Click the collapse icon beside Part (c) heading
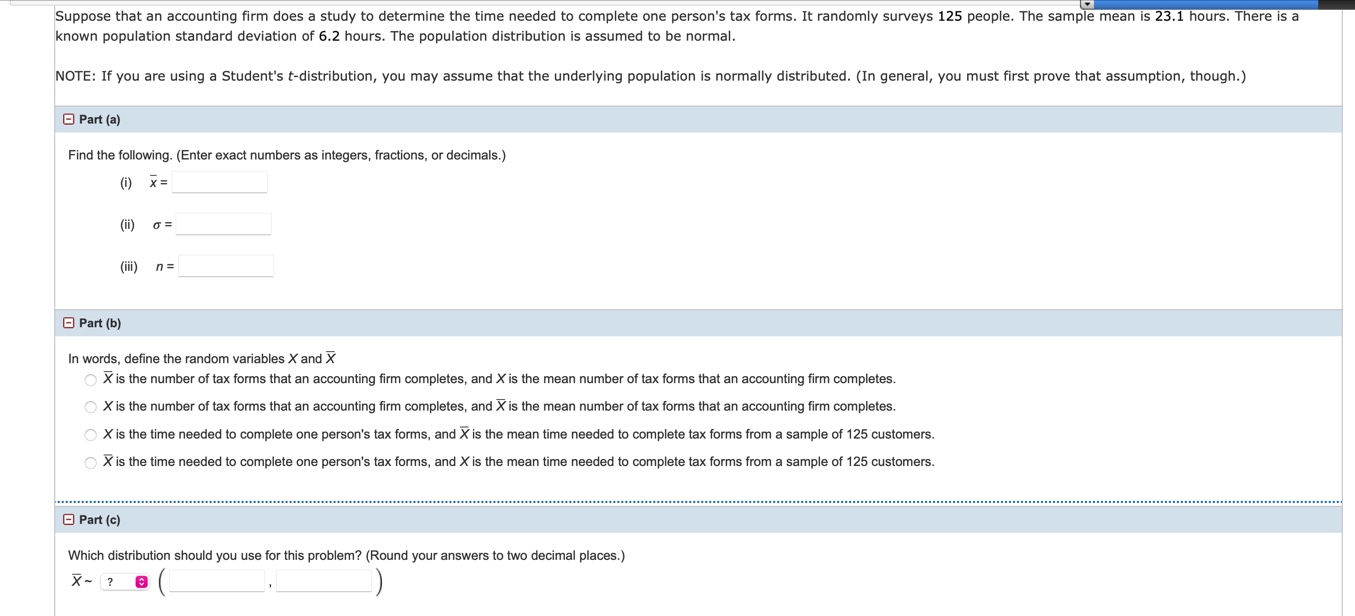 (68, 519)
